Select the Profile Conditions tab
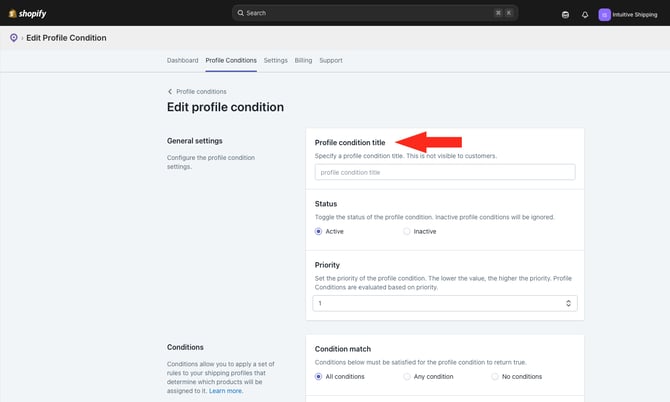 coord(231,60)
